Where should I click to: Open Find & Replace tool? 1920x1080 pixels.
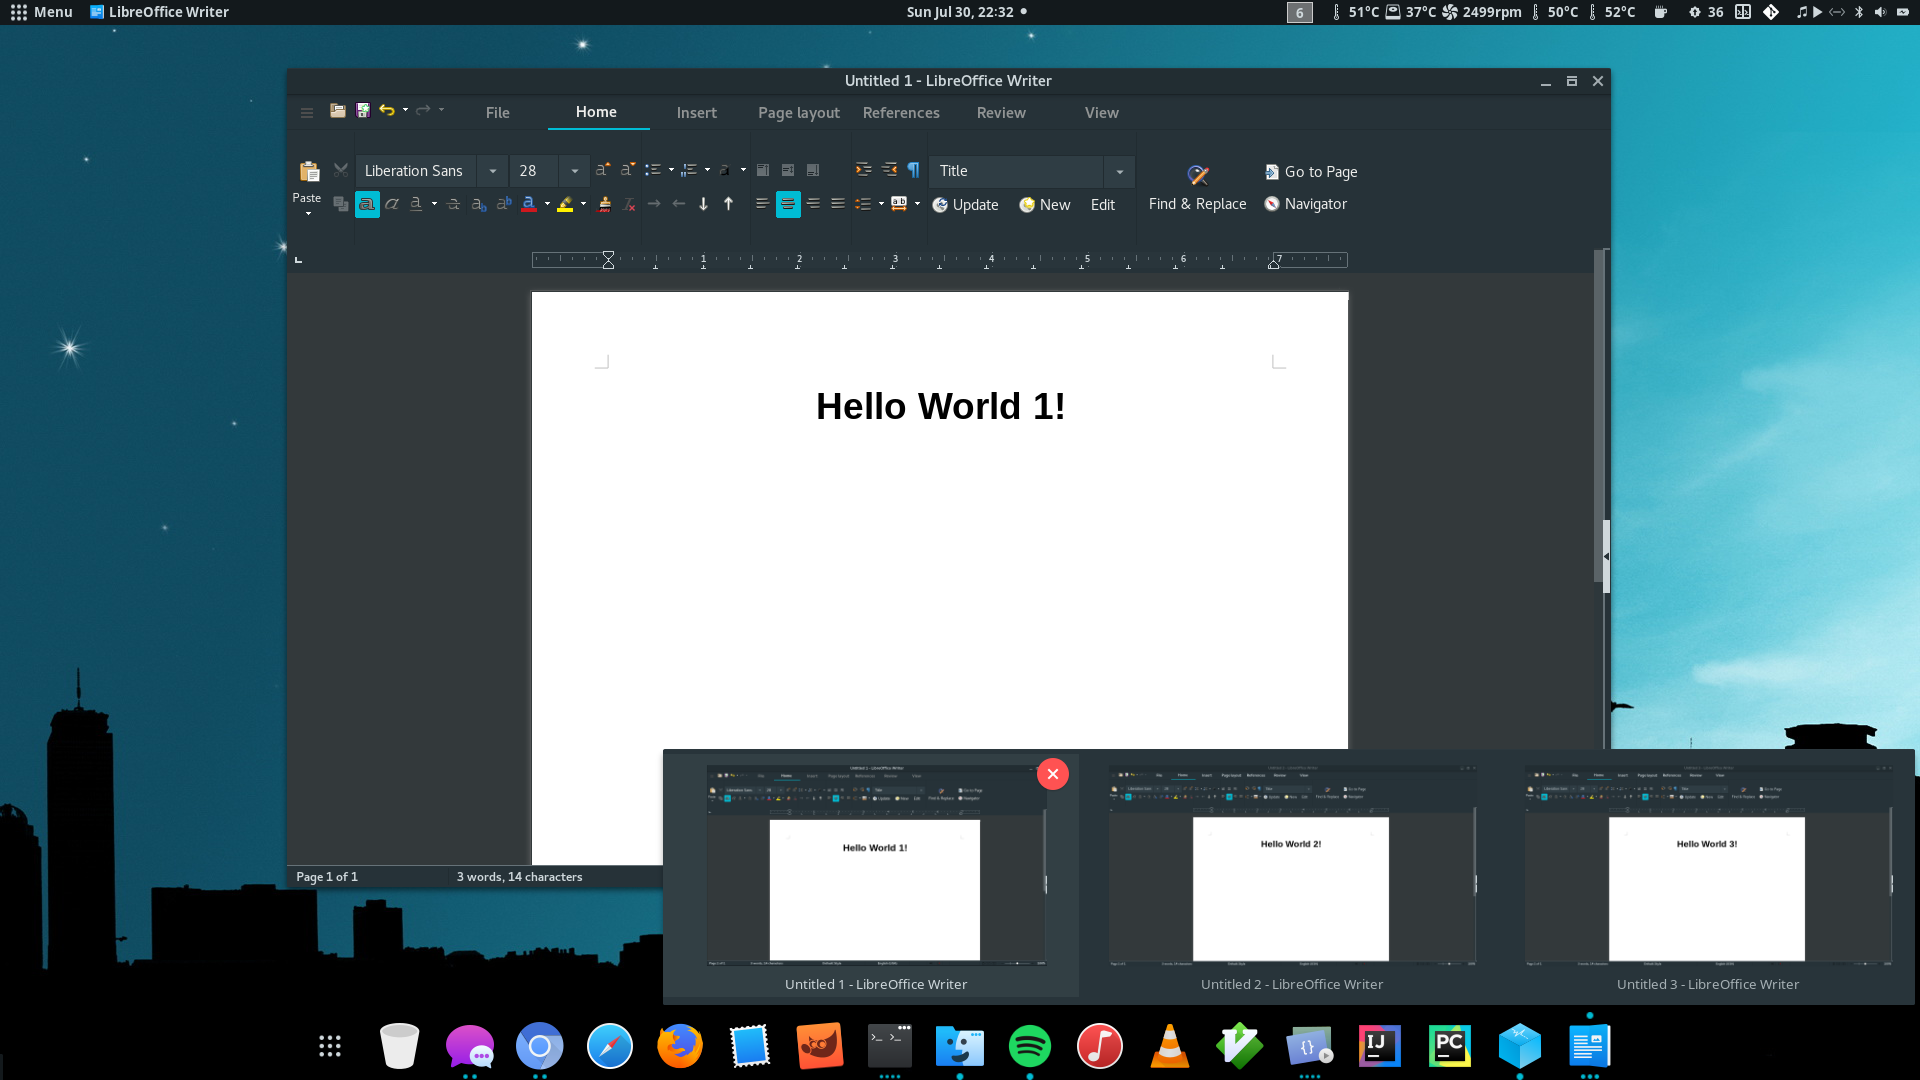coord(1197,188)
